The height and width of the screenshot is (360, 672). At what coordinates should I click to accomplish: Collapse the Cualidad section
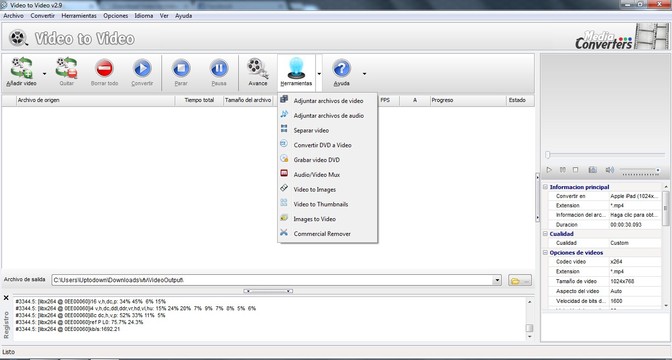coord(546,234)
